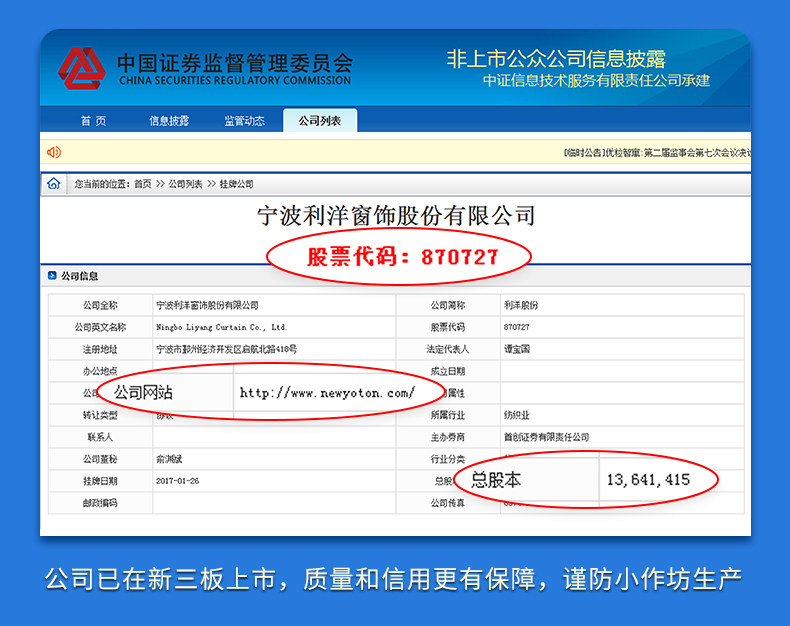Click the 挂牌公司 breadcrumb link
Viewport: 790px width, 626px height.
tap(237, 184)
